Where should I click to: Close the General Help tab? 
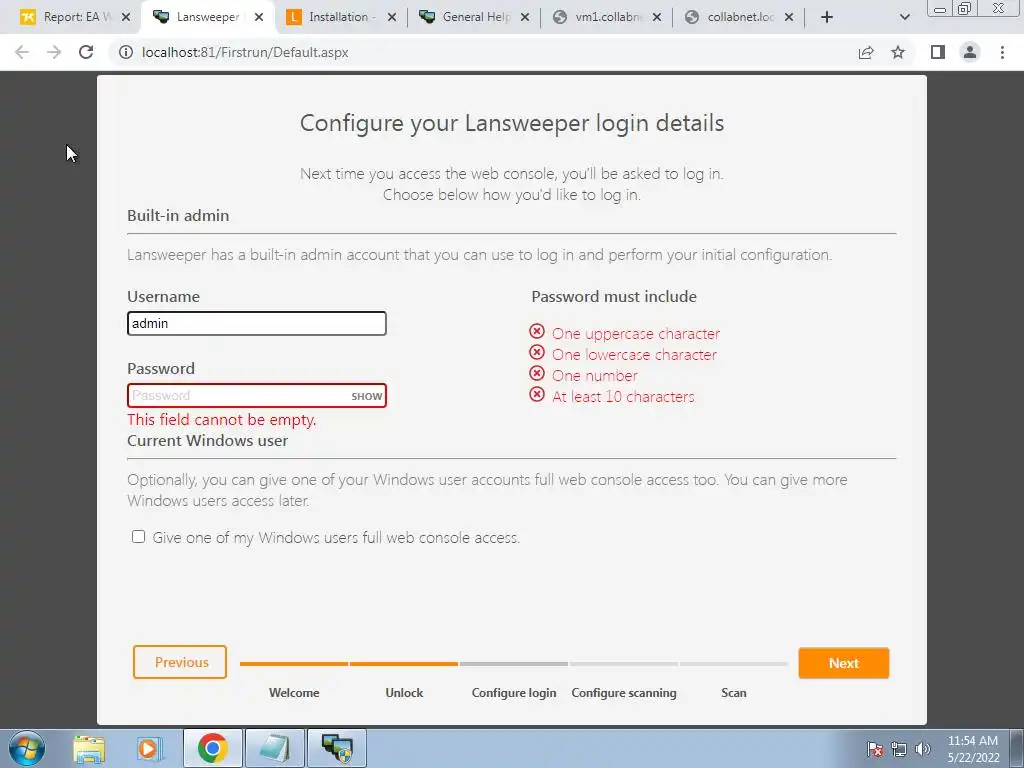(x=525, y=17)
